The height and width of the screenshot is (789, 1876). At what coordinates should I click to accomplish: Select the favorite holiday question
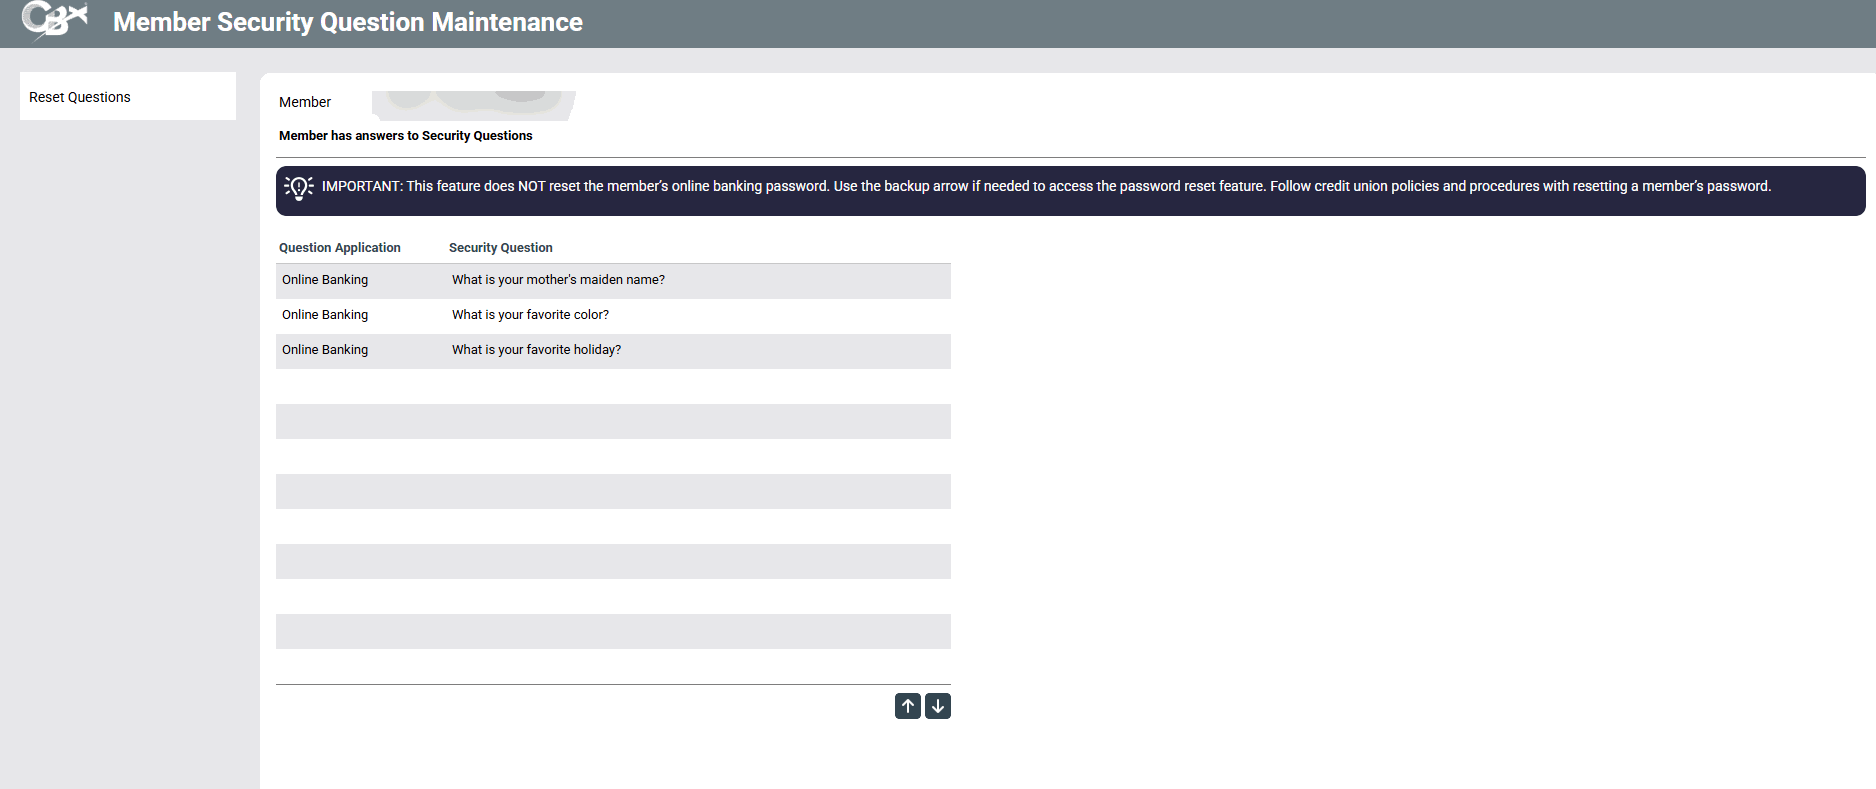tap(536, 350)
